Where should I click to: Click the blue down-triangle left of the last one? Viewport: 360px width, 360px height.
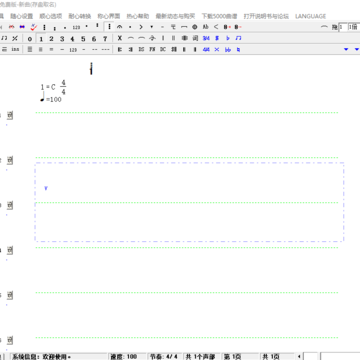click(x=346, y=49)
